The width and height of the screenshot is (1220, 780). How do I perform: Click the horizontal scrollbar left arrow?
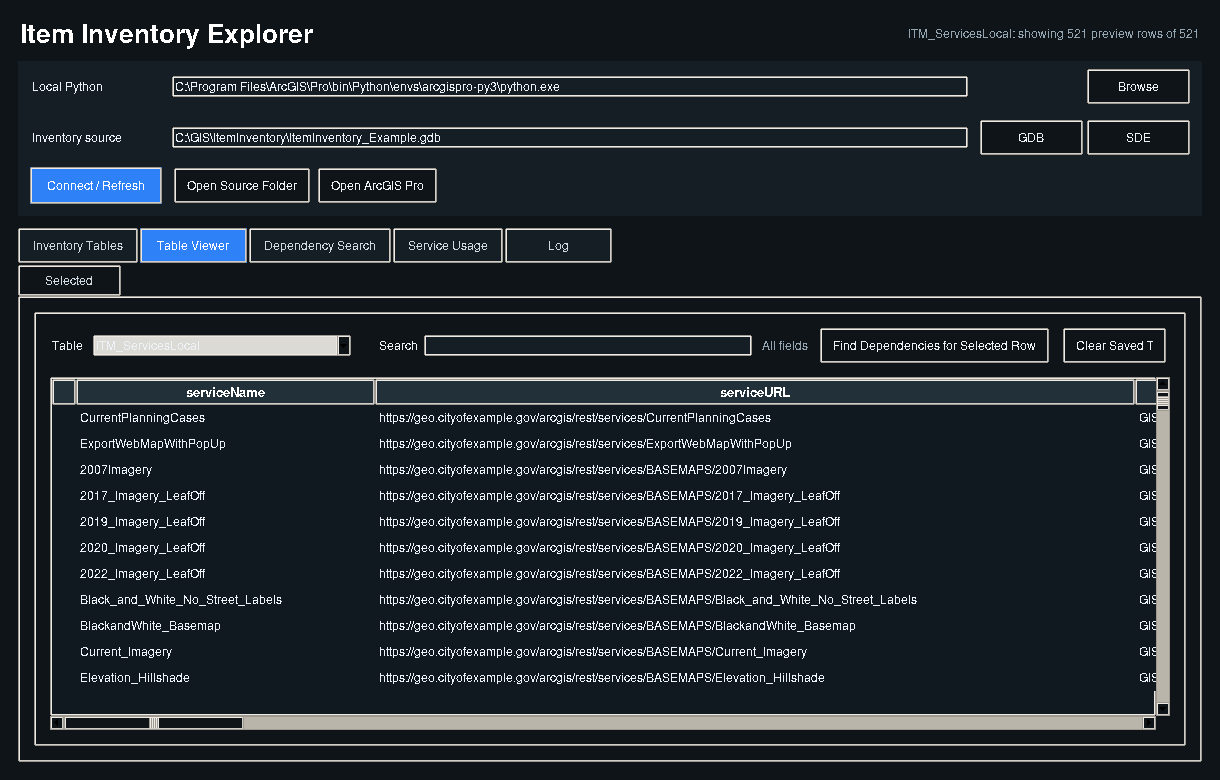pos(57,723)
